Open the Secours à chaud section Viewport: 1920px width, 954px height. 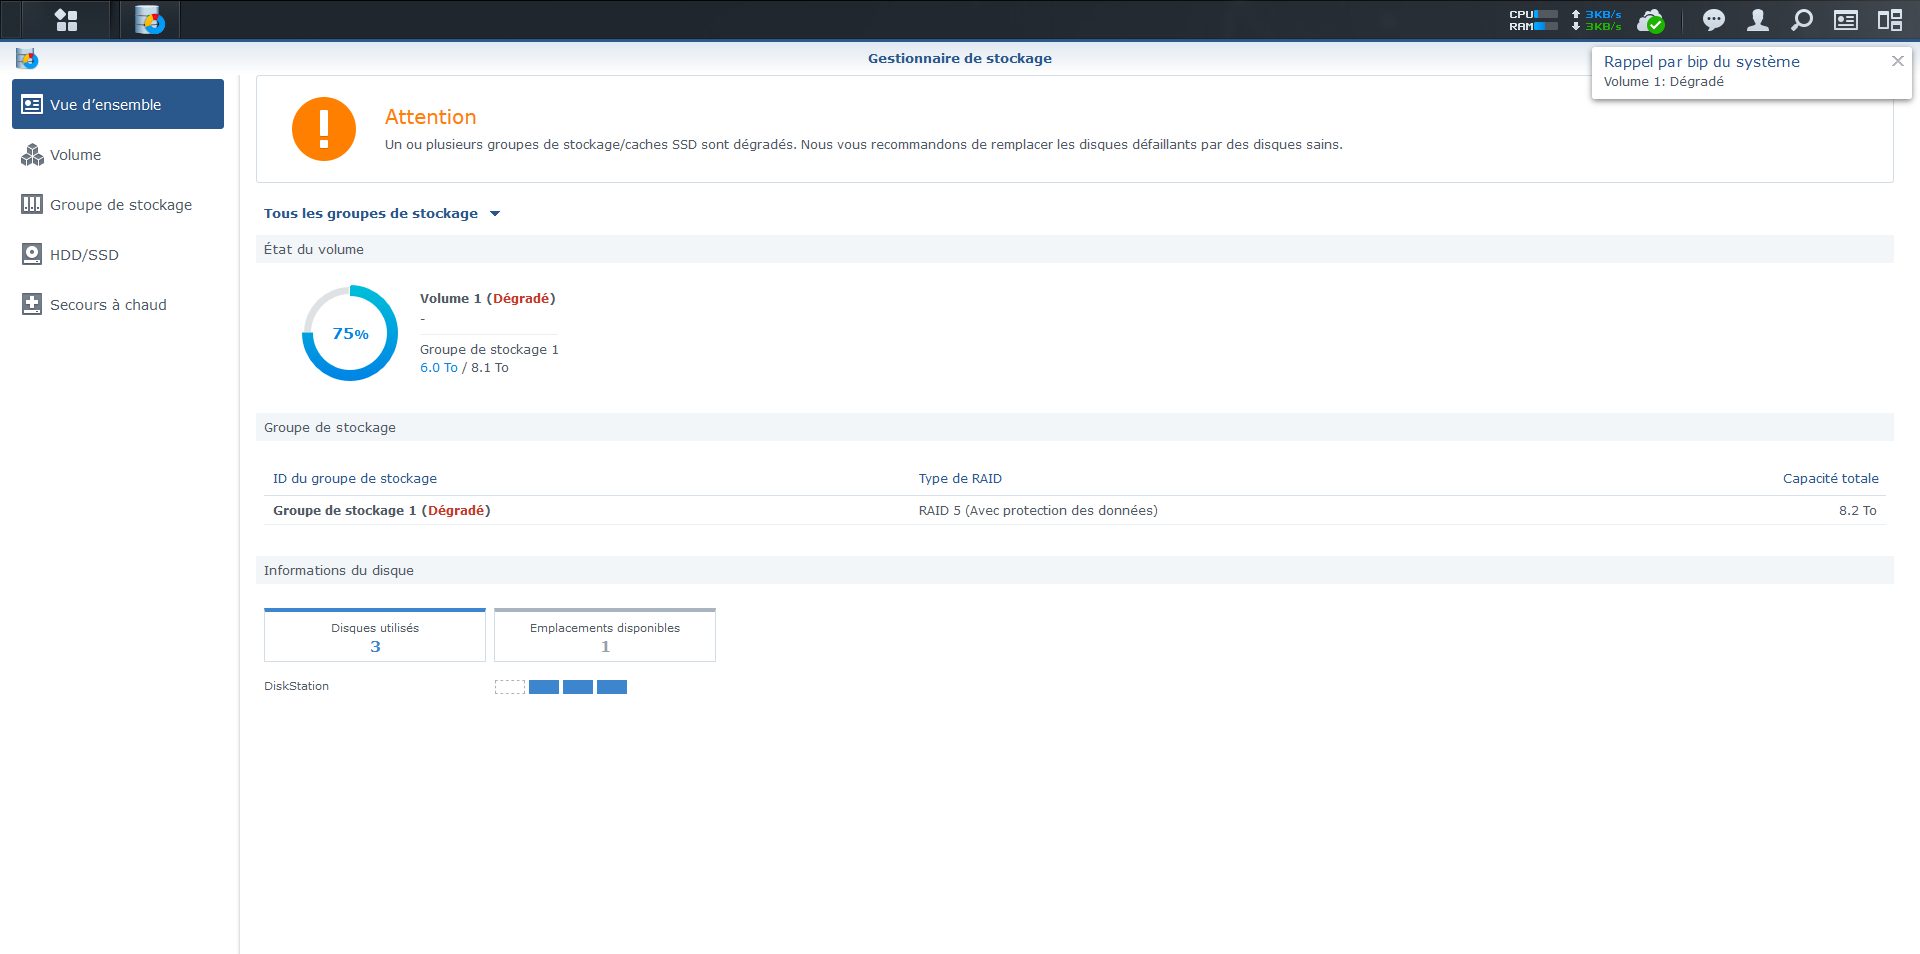tap(118, 304)
